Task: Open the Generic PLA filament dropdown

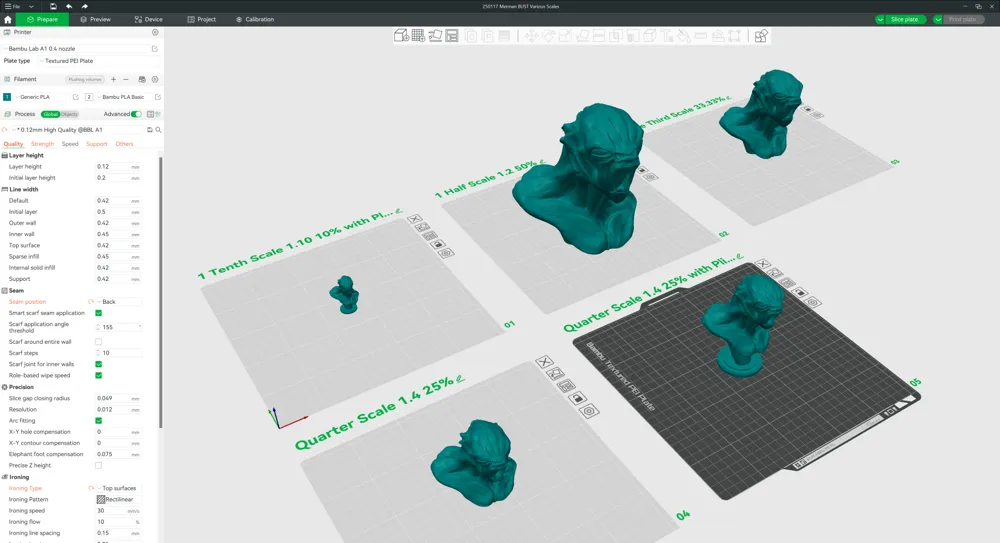Action: (x=42, y=97)
